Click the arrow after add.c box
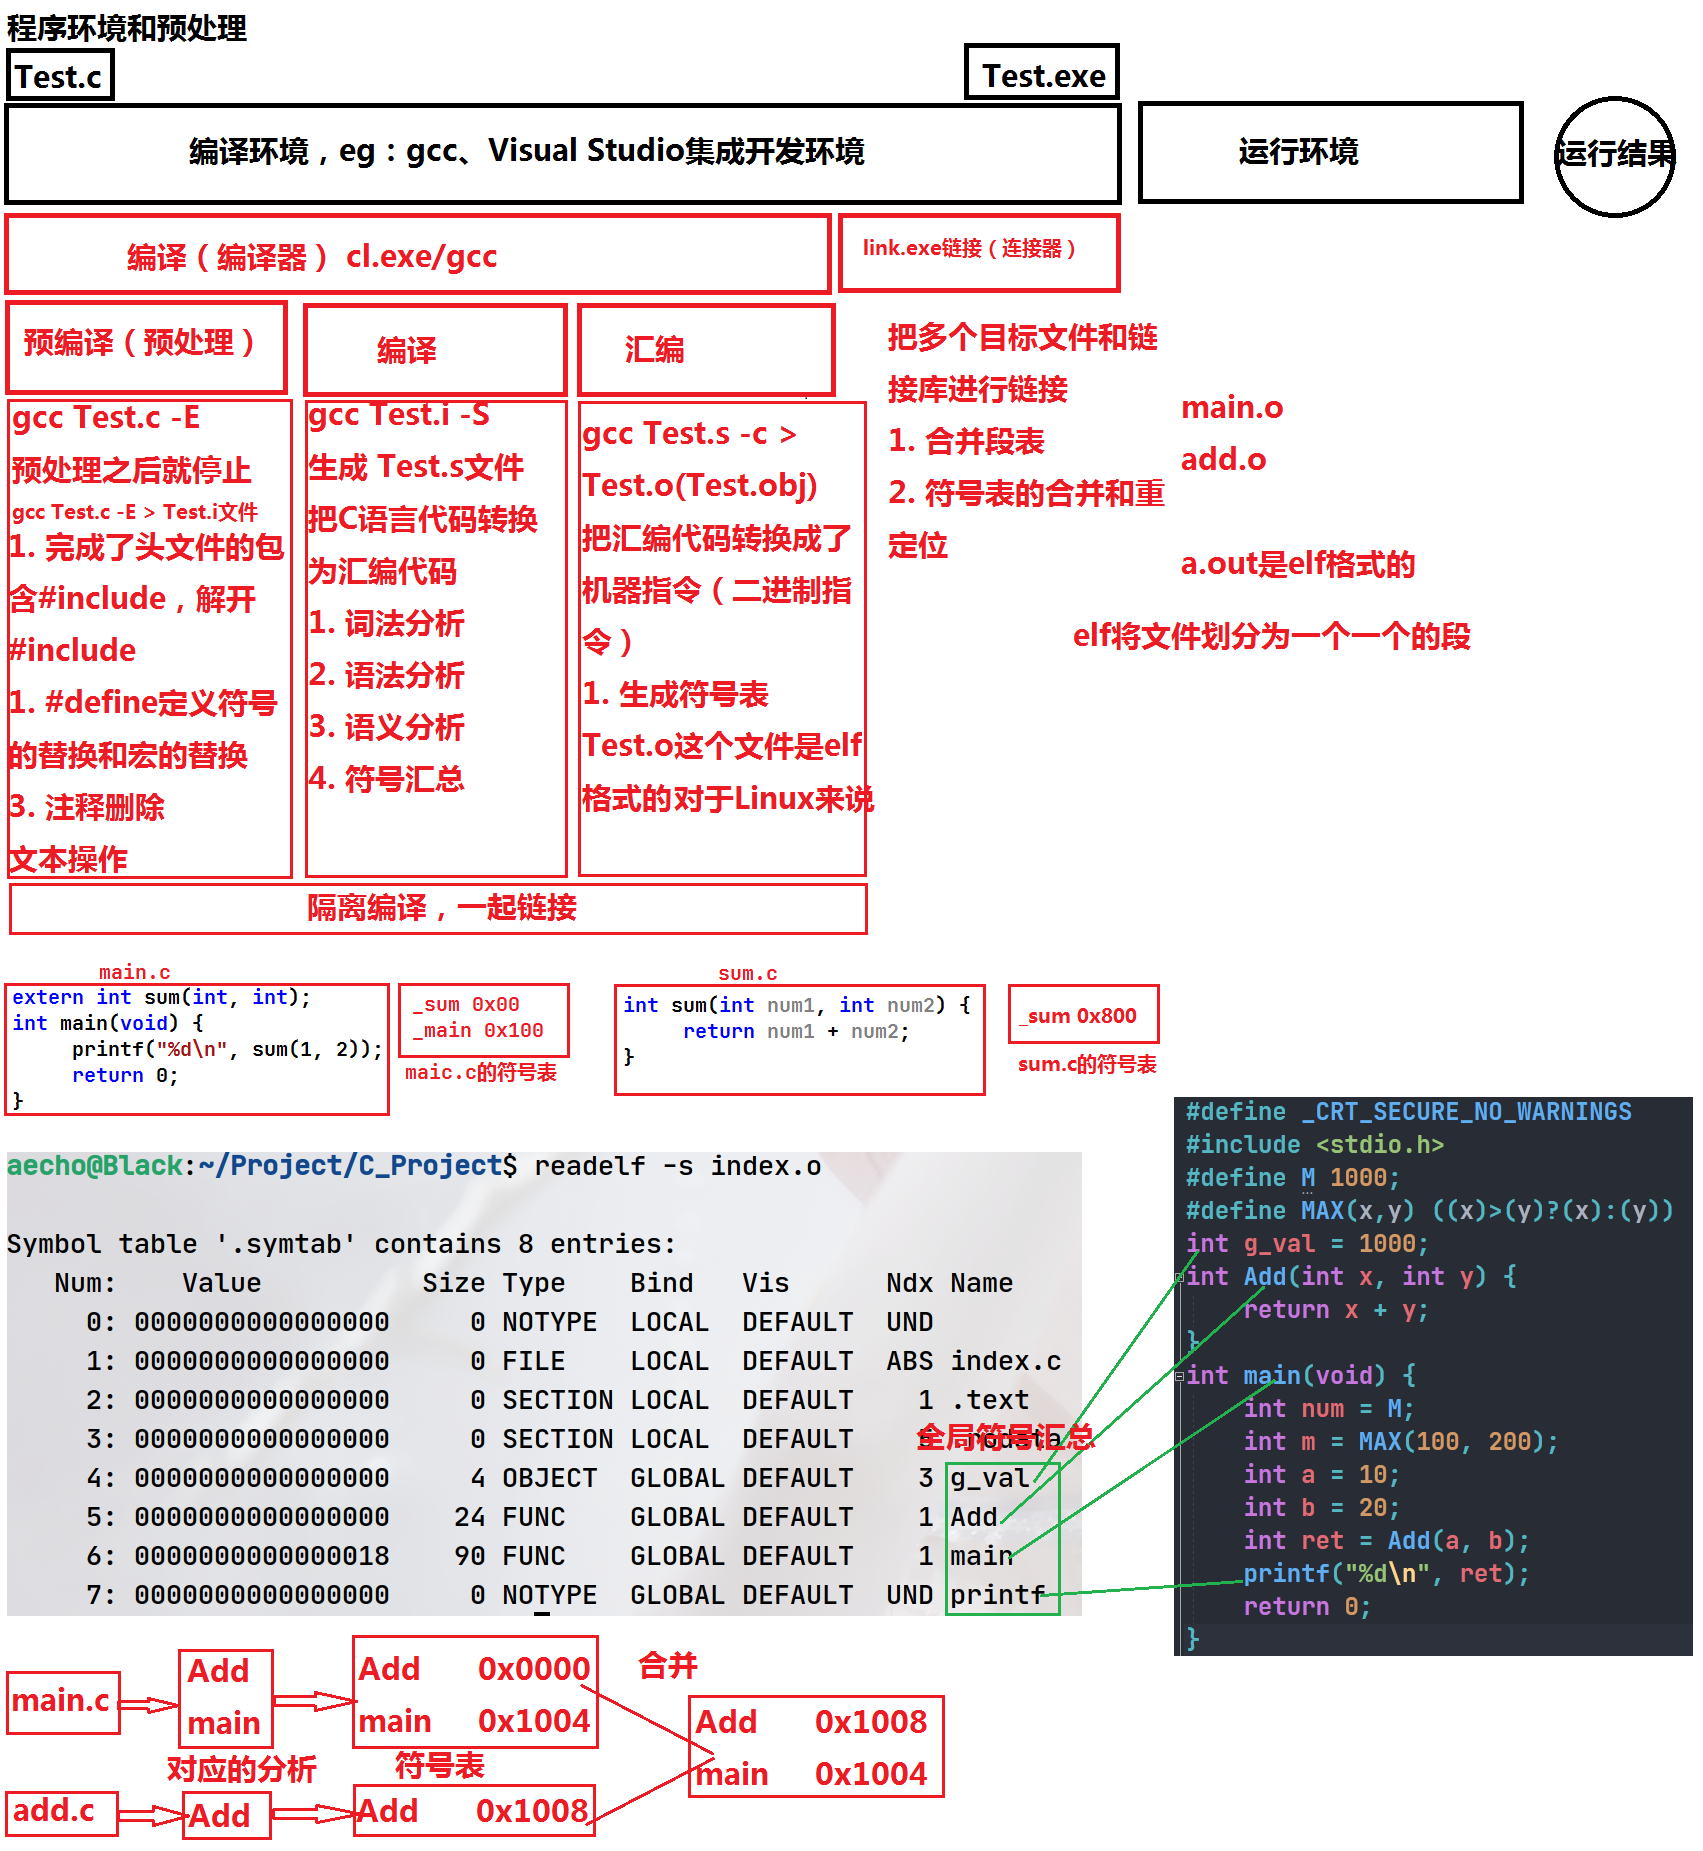The height and width of the screenshot is (1851, 1703). (x=150, y=1814)
